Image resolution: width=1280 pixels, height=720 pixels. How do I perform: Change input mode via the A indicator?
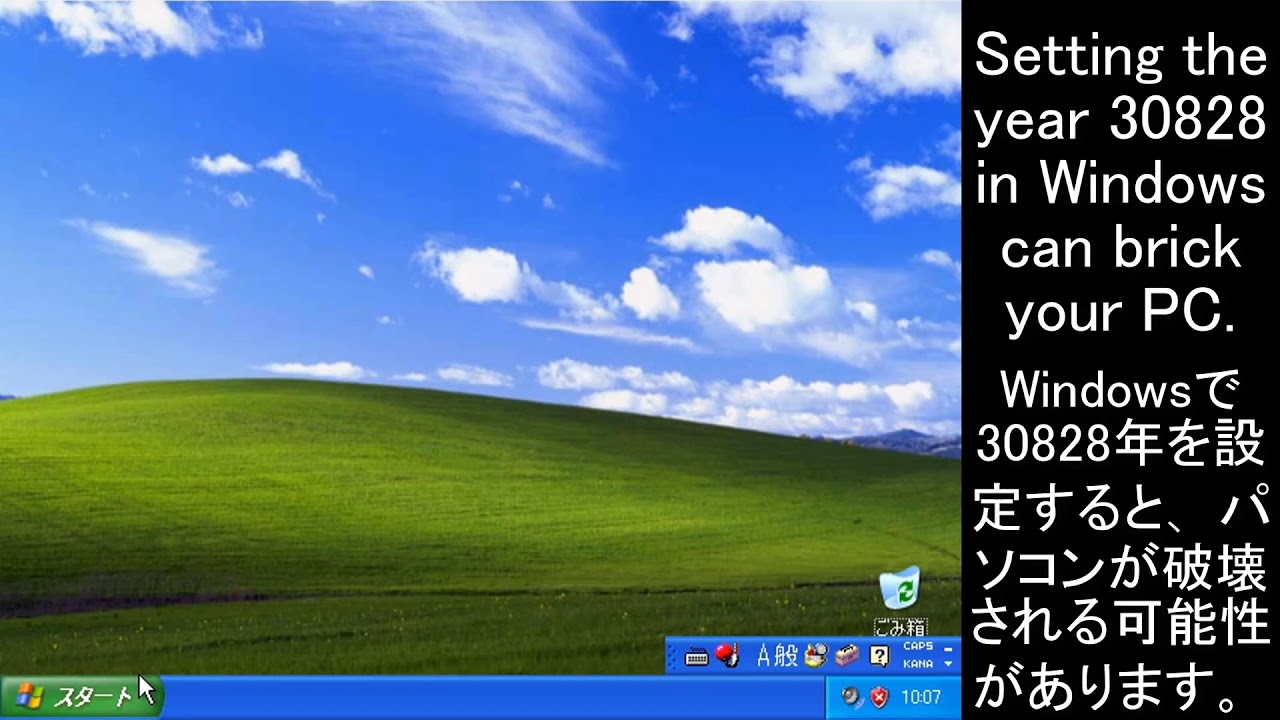(764, 656)
